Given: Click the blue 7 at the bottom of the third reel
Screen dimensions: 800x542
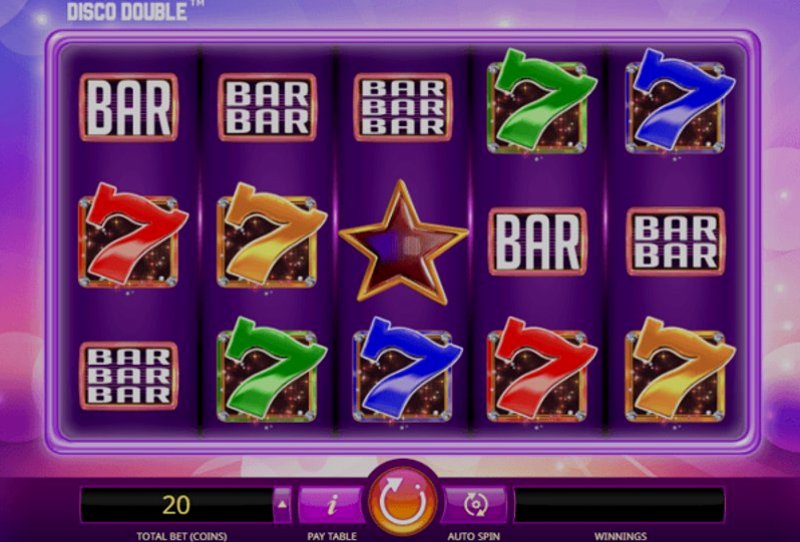Looking at the screenshot, I should pos(407,369).
